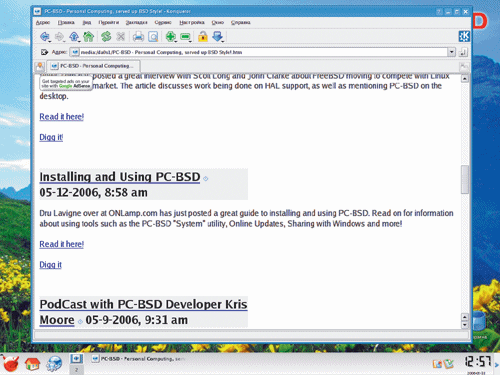Click the green Home toolbar icon
500x375 pixels.
coord(89,36)
